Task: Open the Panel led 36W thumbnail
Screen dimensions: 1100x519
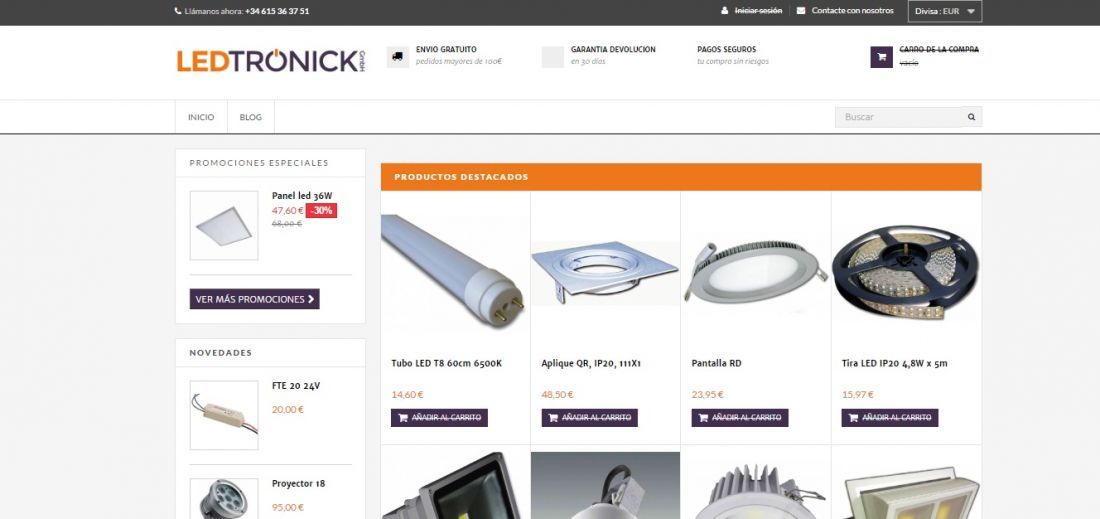Action: coord(224,225)
